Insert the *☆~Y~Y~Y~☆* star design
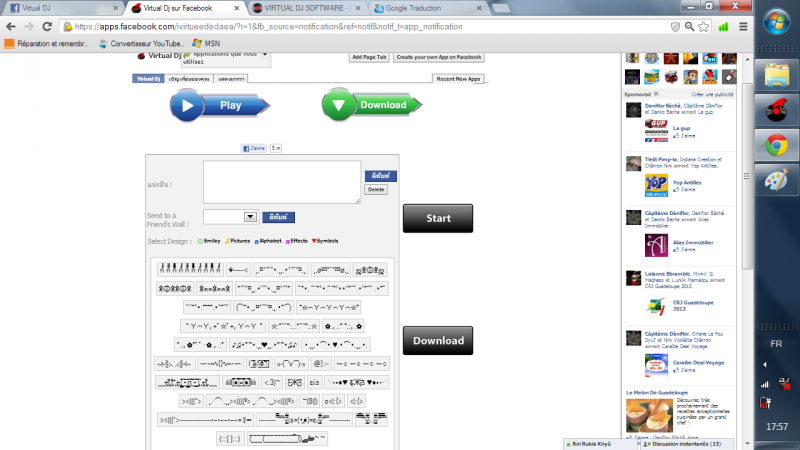800x450 pixels. (x=329, y=307)
